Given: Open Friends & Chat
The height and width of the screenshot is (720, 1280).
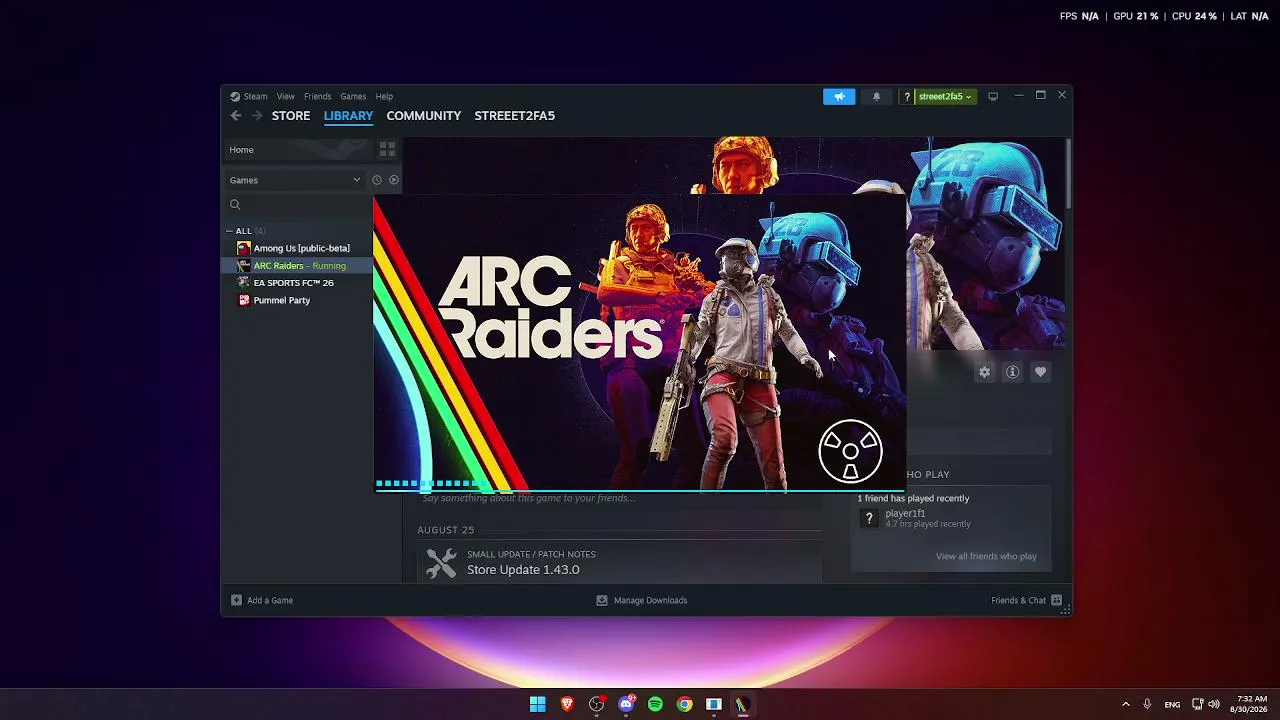Looking at the screenshot, I should pyautogui.click(x=1027, y=600).
